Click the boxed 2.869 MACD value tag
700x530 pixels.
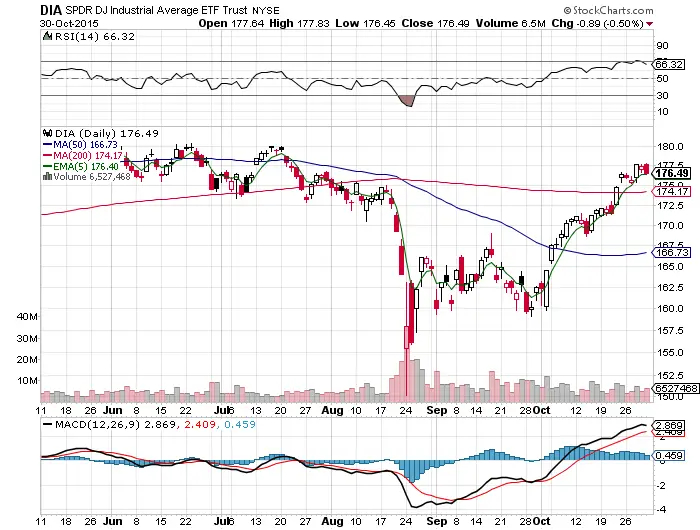668,425
